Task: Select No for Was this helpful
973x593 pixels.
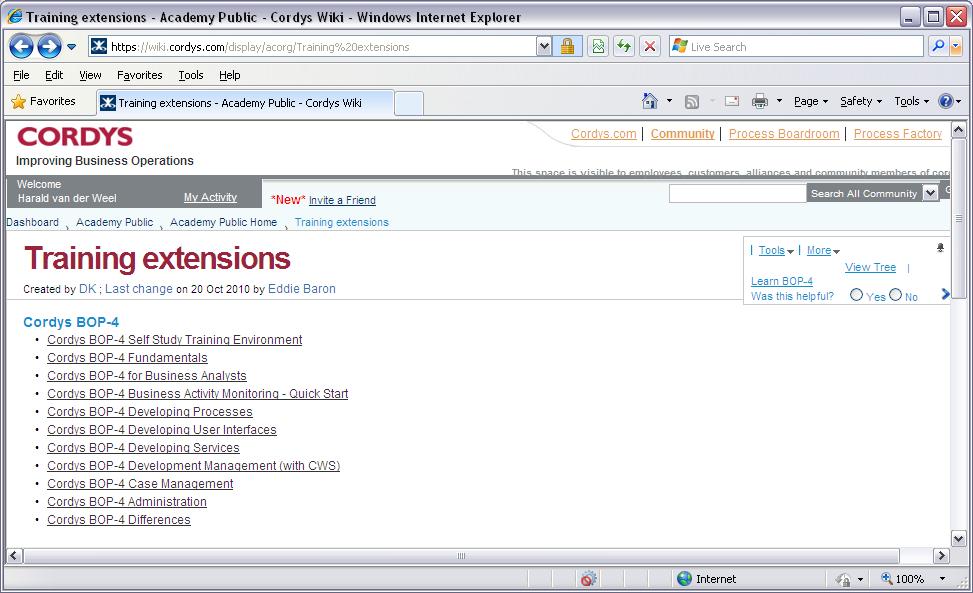Action: [x=895, y=295]
